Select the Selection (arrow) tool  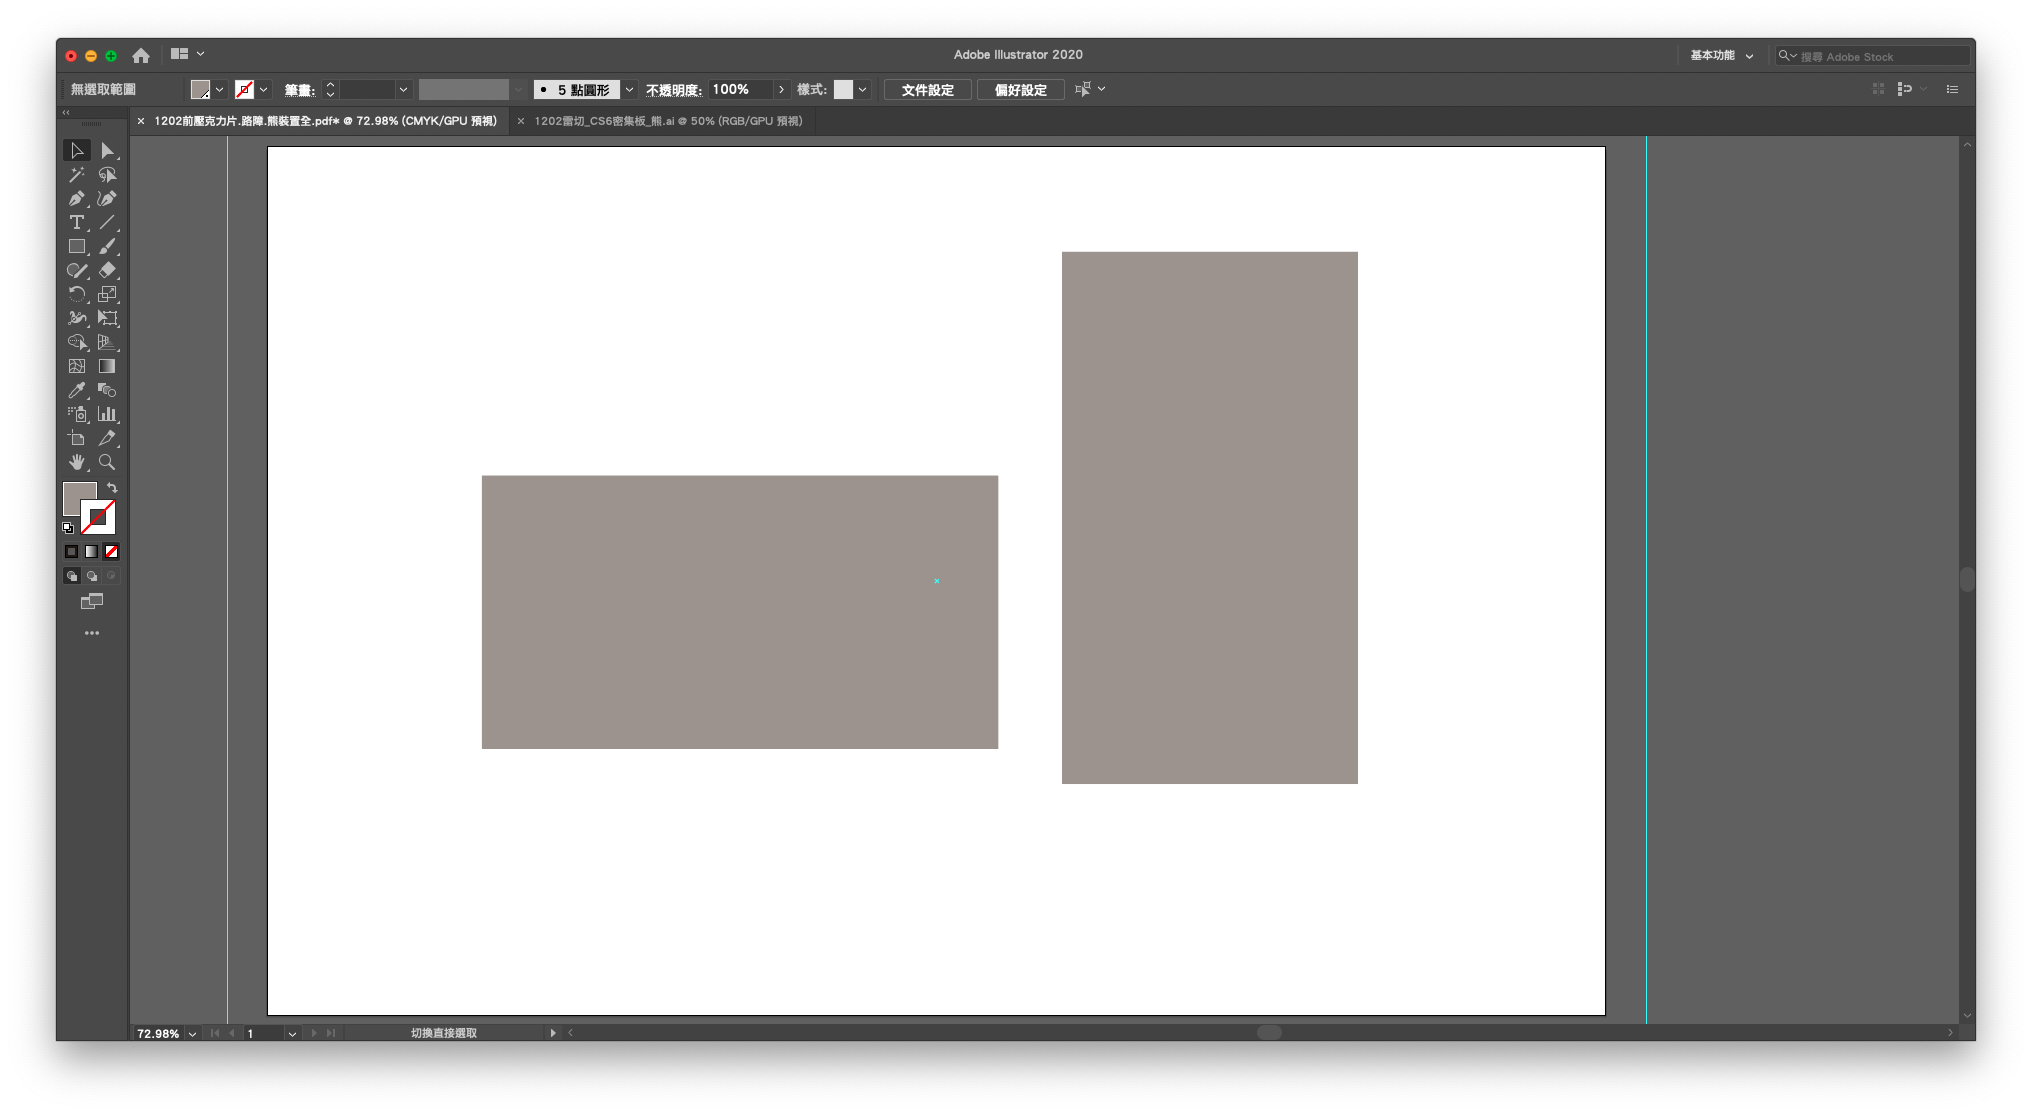[77, 151]
